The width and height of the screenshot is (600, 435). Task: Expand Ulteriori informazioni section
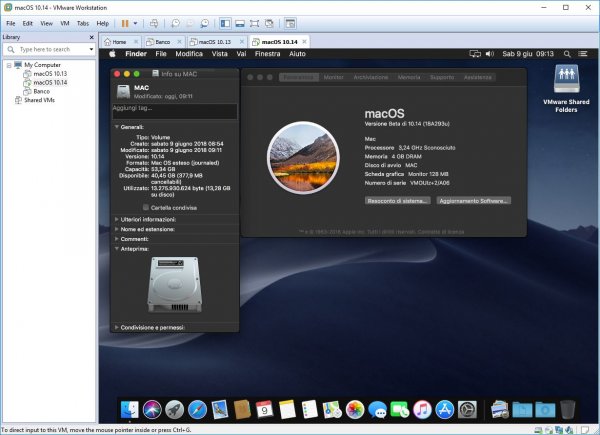pyautogui.click(x=116, y=218)
